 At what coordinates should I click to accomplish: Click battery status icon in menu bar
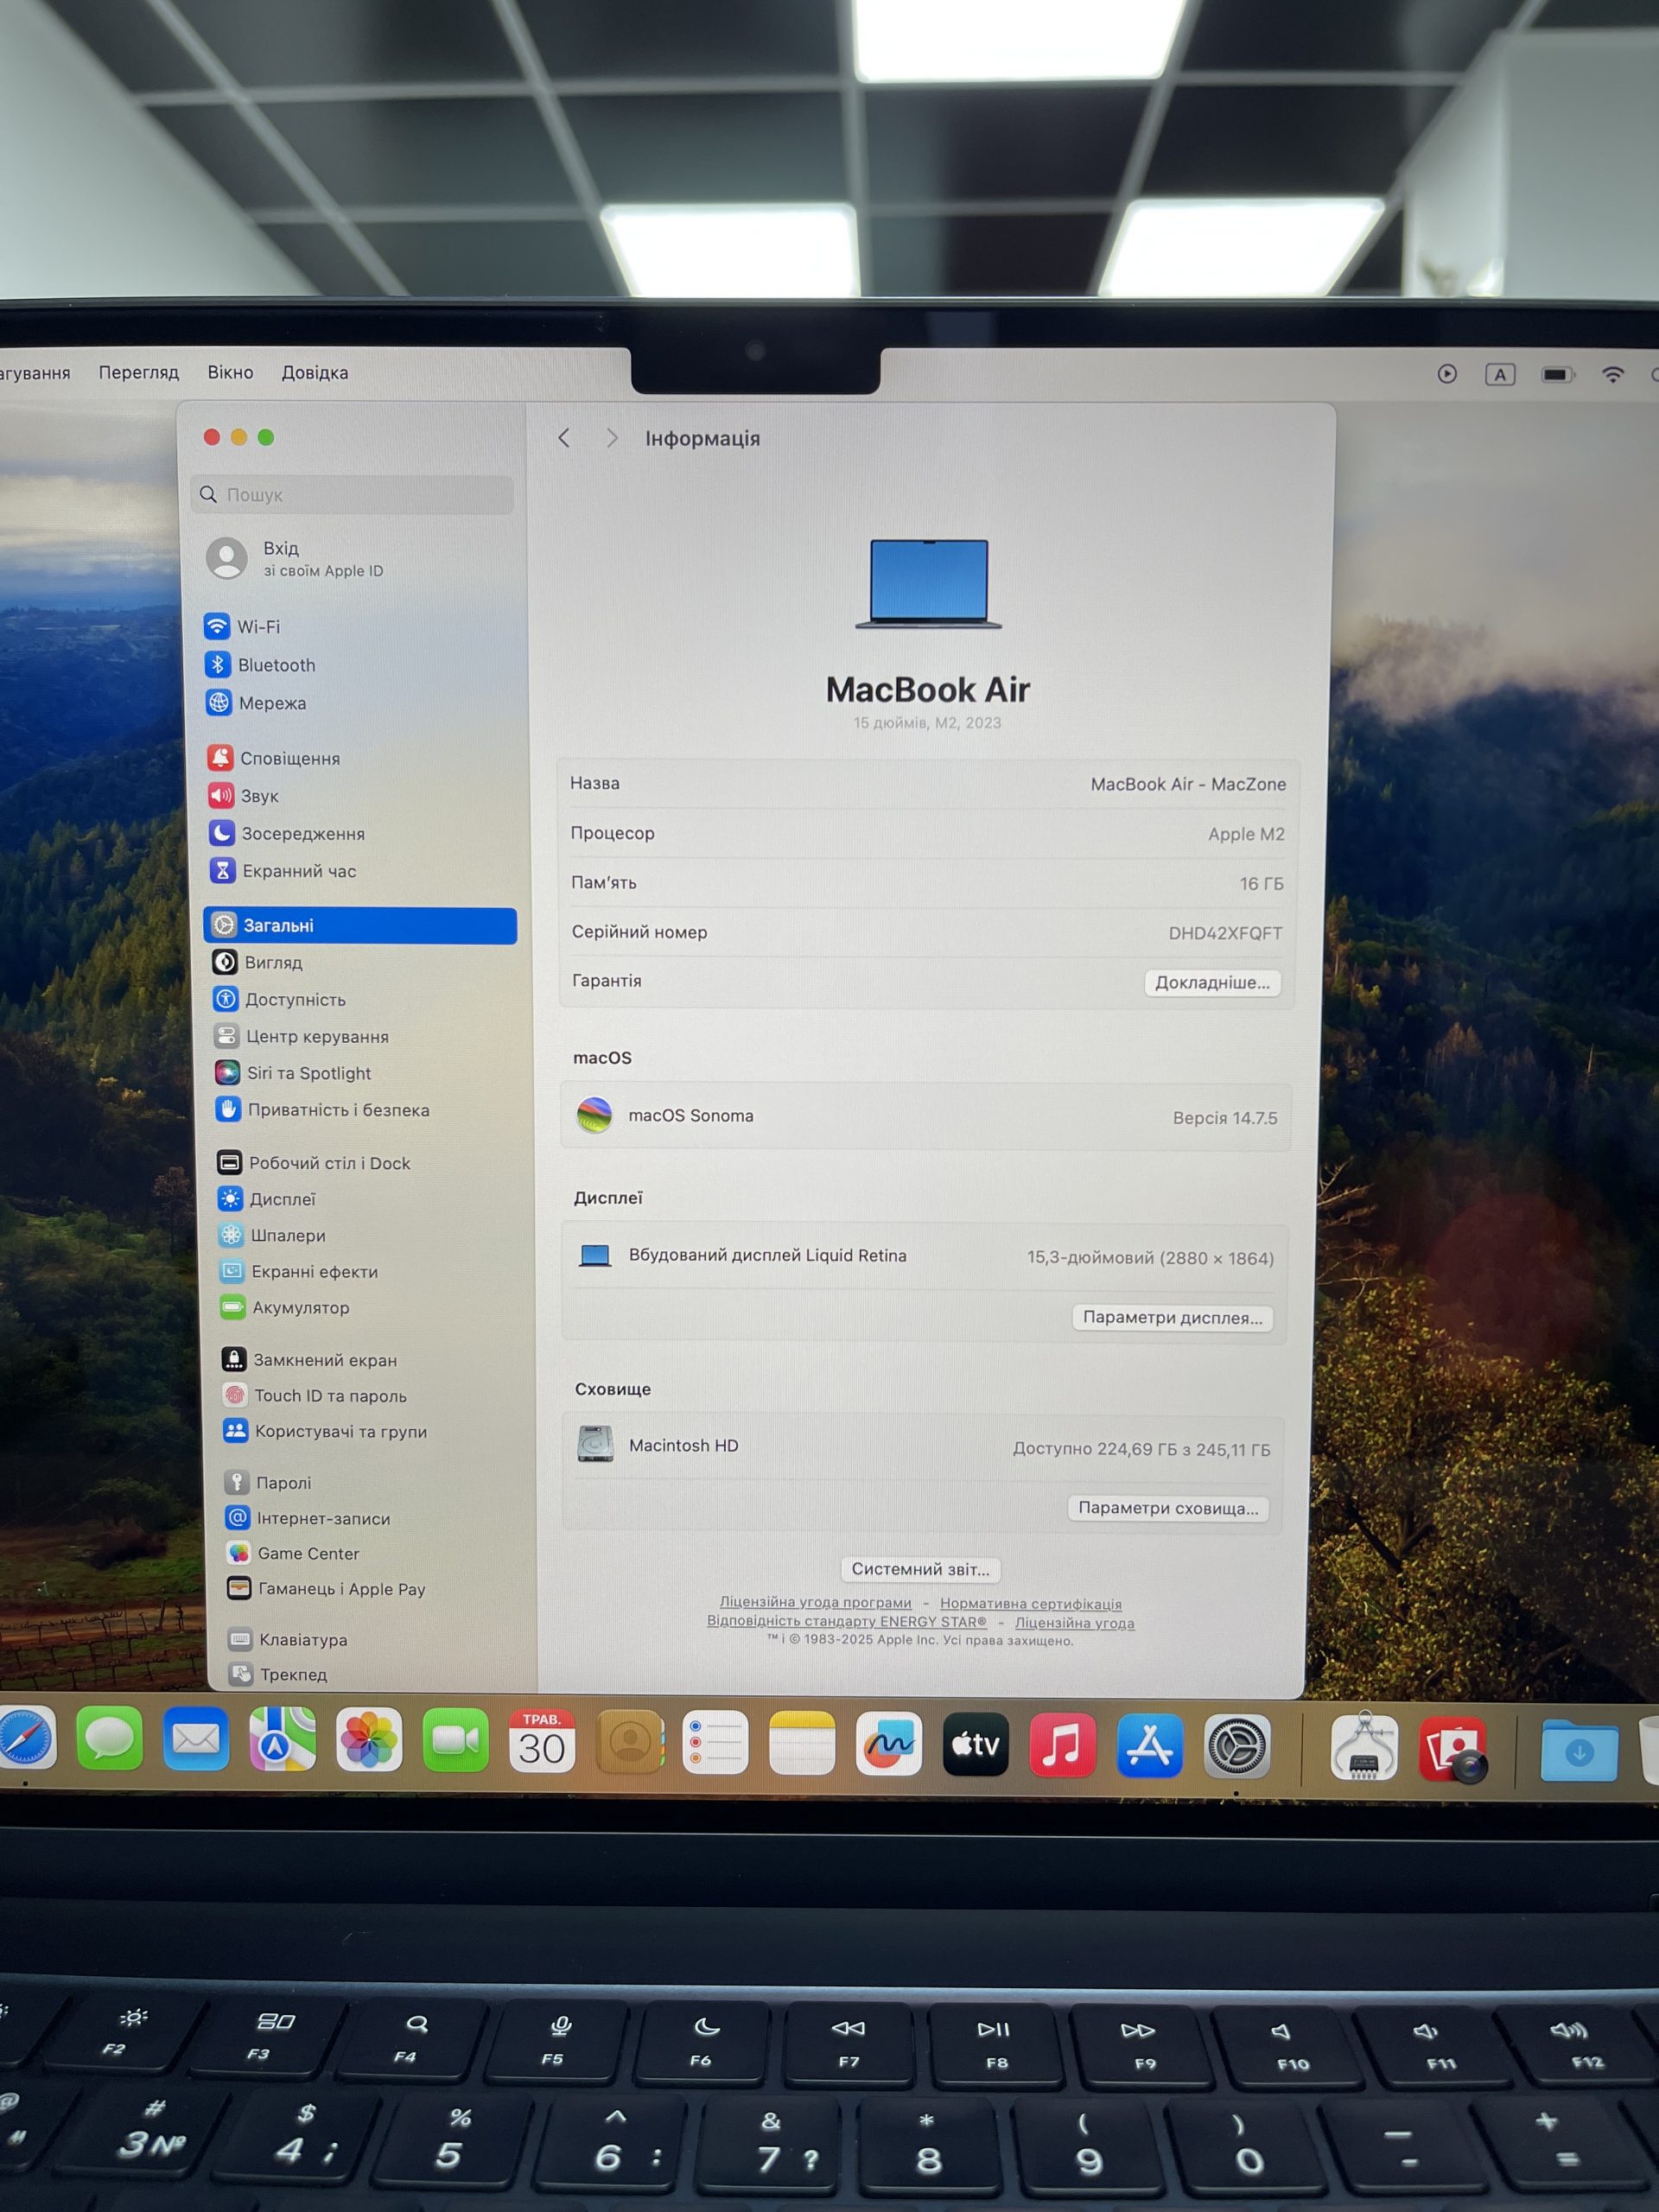click(1557, 374)
